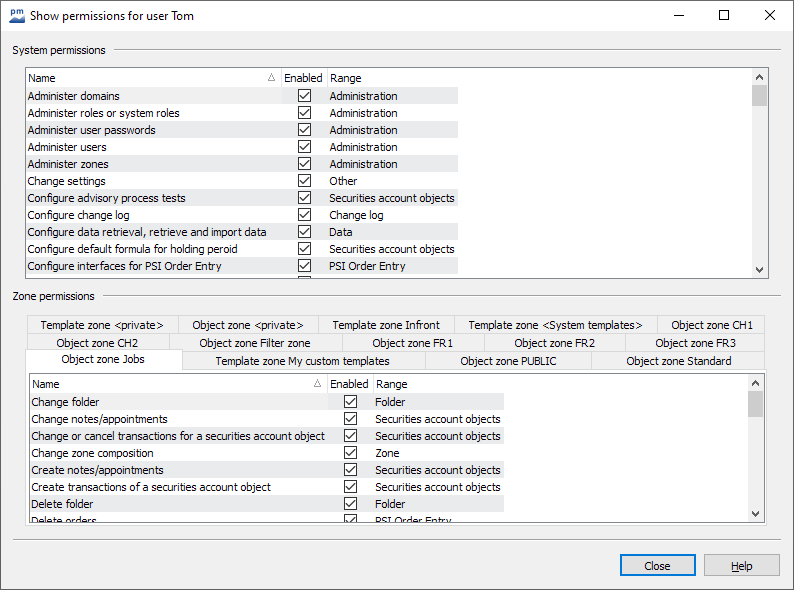Toggle the Administer domains checkbox

(304, 96)
